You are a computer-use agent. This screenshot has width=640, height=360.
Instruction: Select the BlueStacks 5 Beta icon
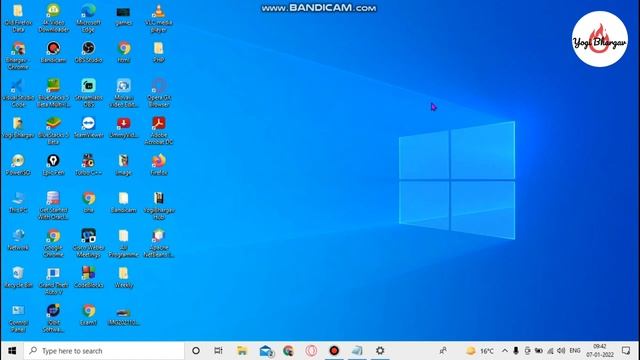coord(53,131)
